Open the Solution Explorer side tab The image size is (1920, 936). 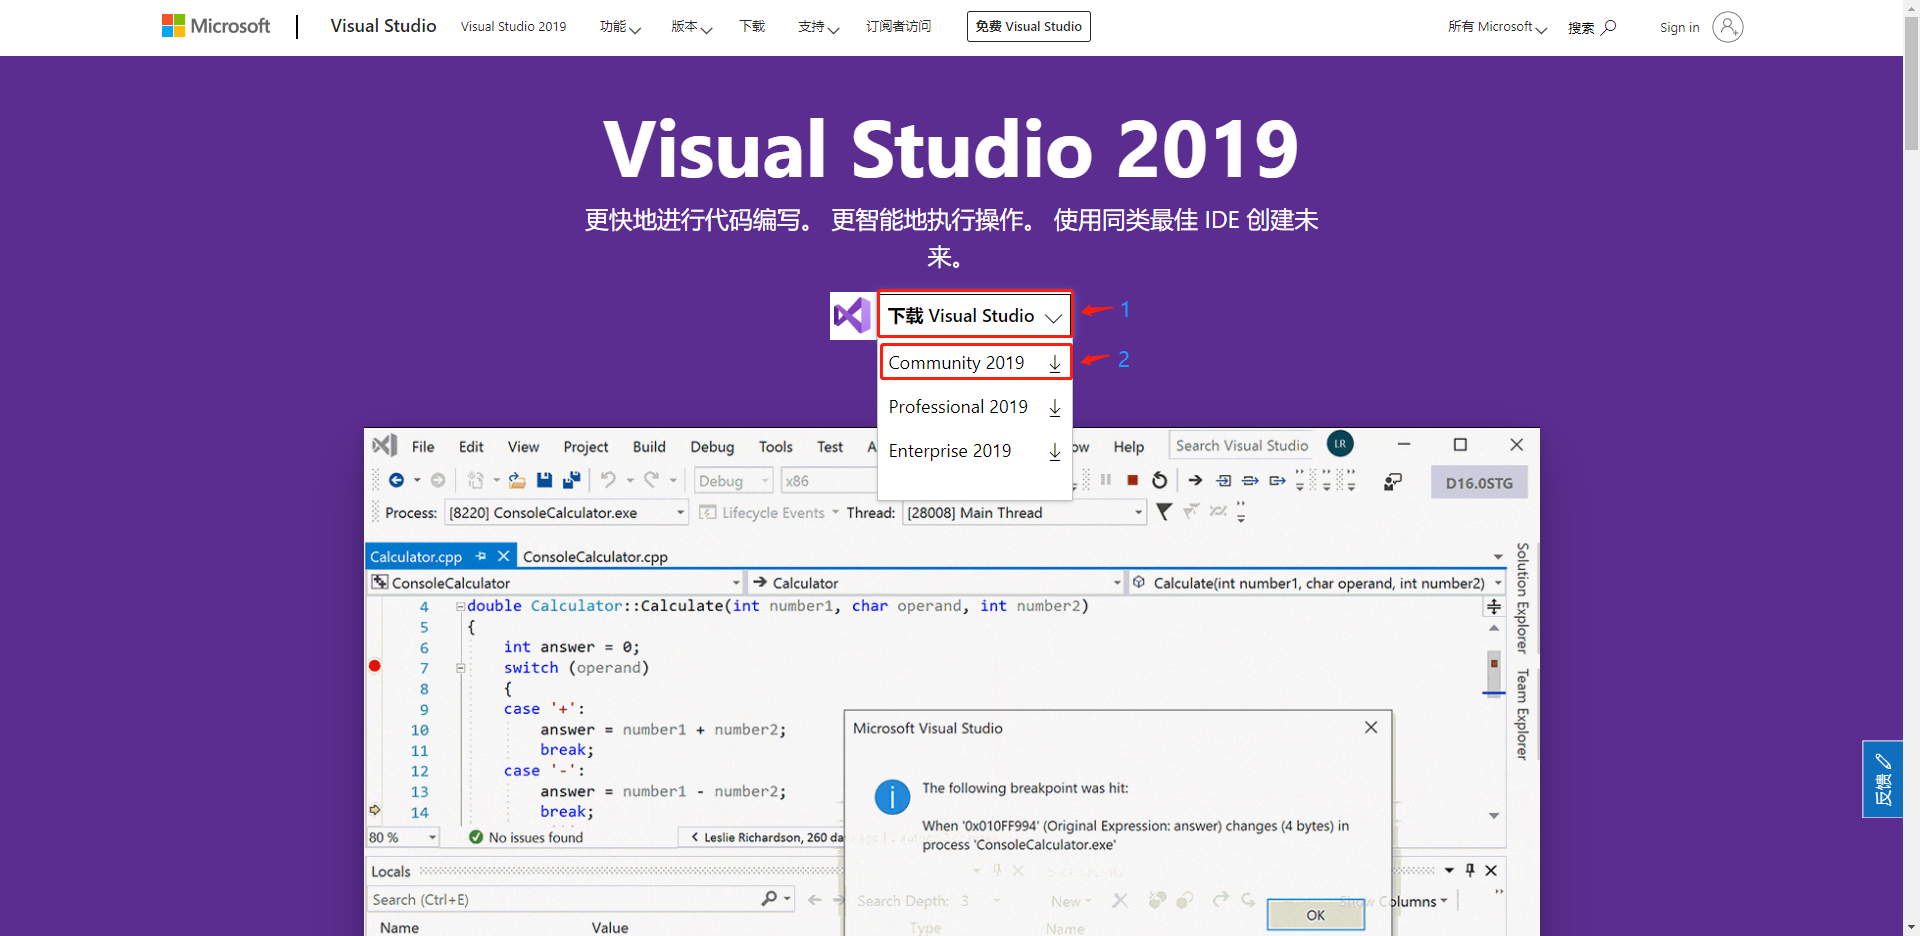pyautogui.click(x=1522, y=598)
